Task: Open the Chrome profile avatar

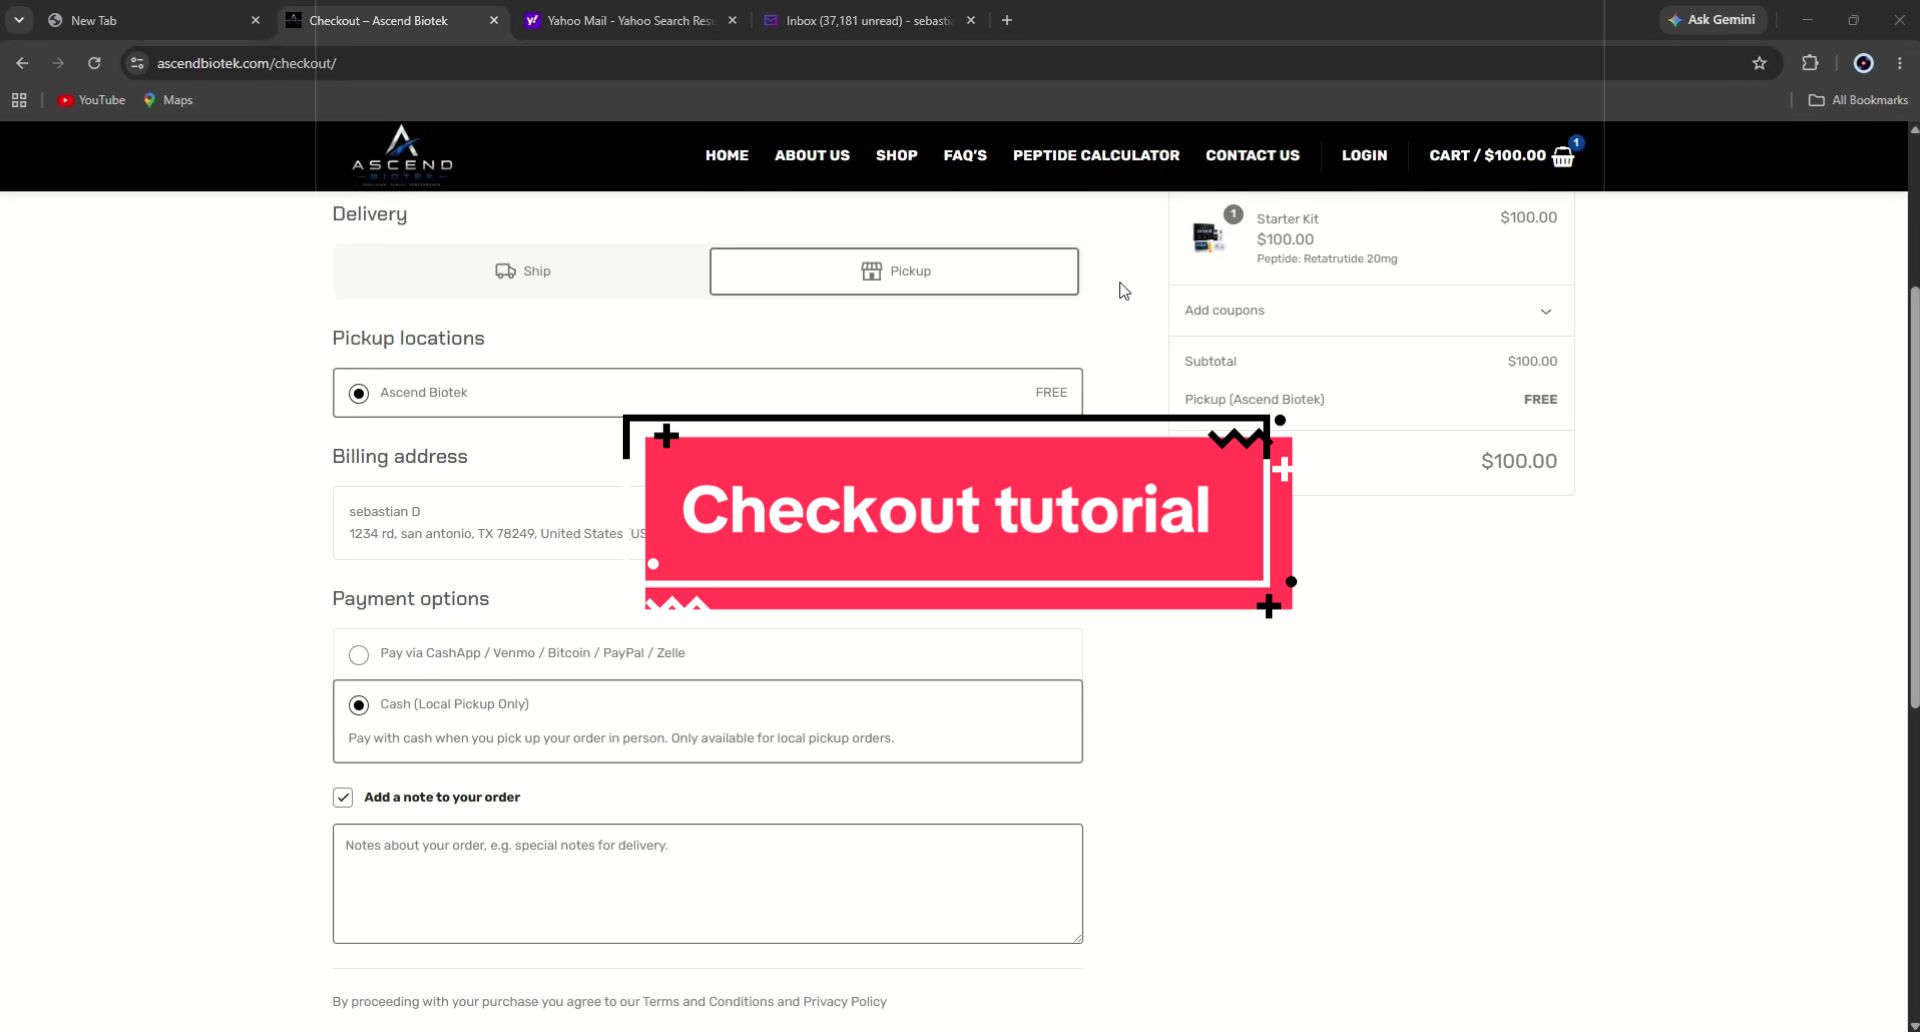Action: click(x=1863, y=63)
